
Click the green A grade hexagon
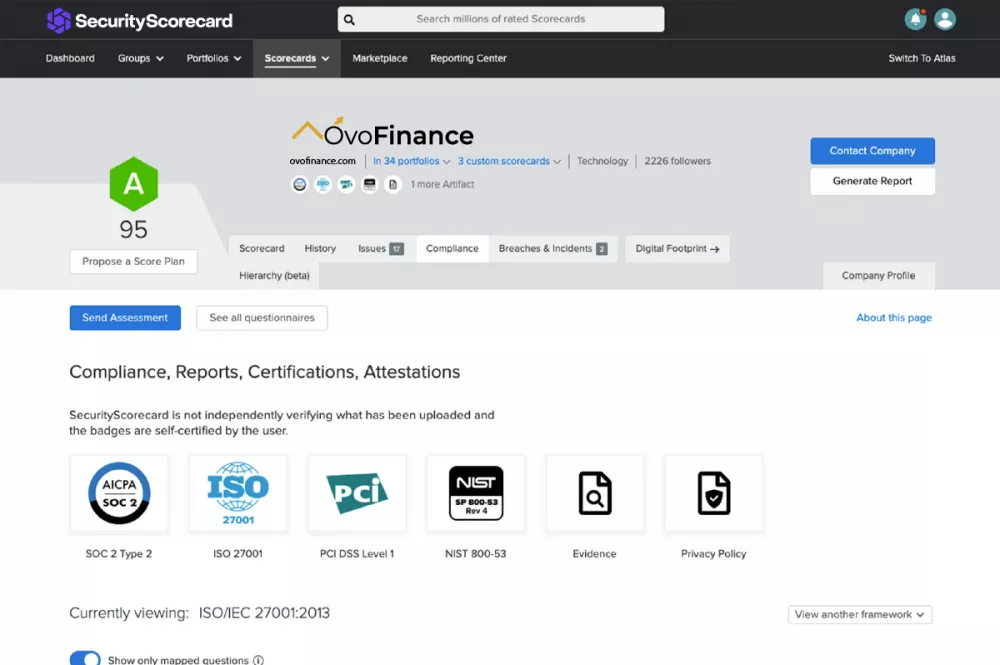[x=133, y=184]
